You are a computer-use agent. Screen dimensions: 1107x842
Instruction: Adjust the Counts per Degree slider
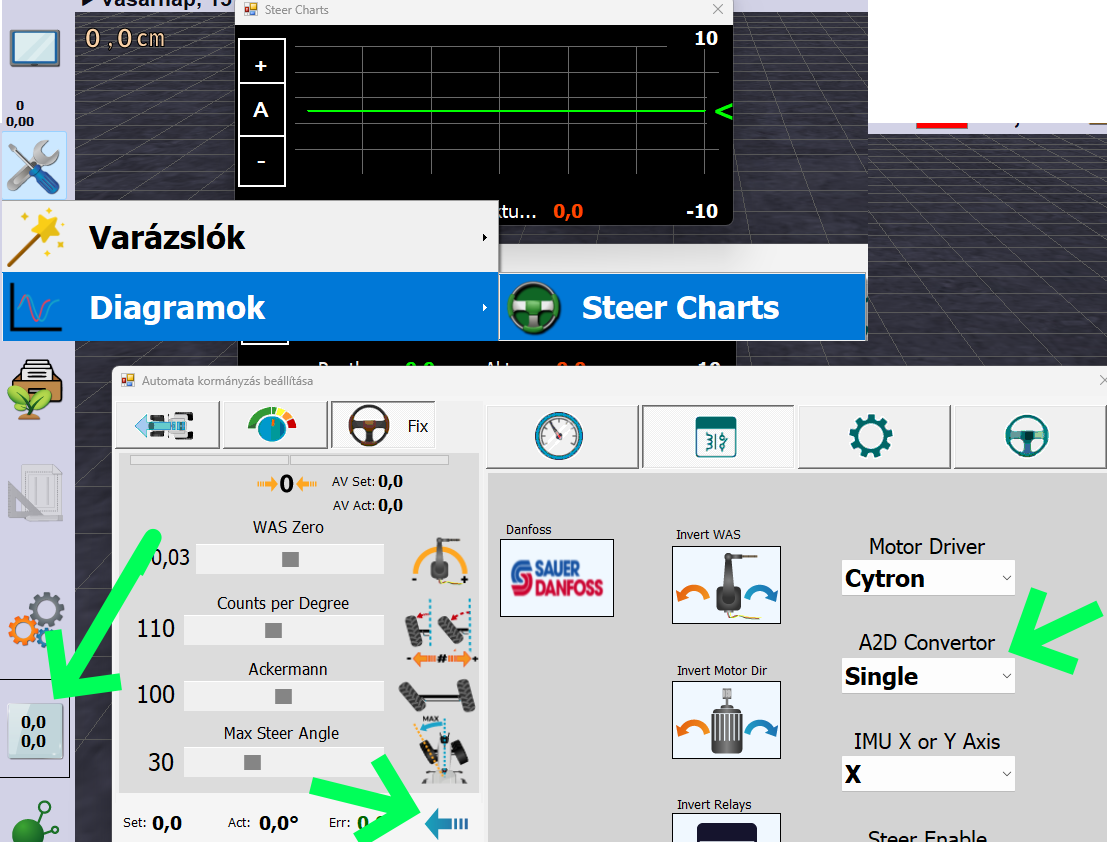(x=273, y=630)
